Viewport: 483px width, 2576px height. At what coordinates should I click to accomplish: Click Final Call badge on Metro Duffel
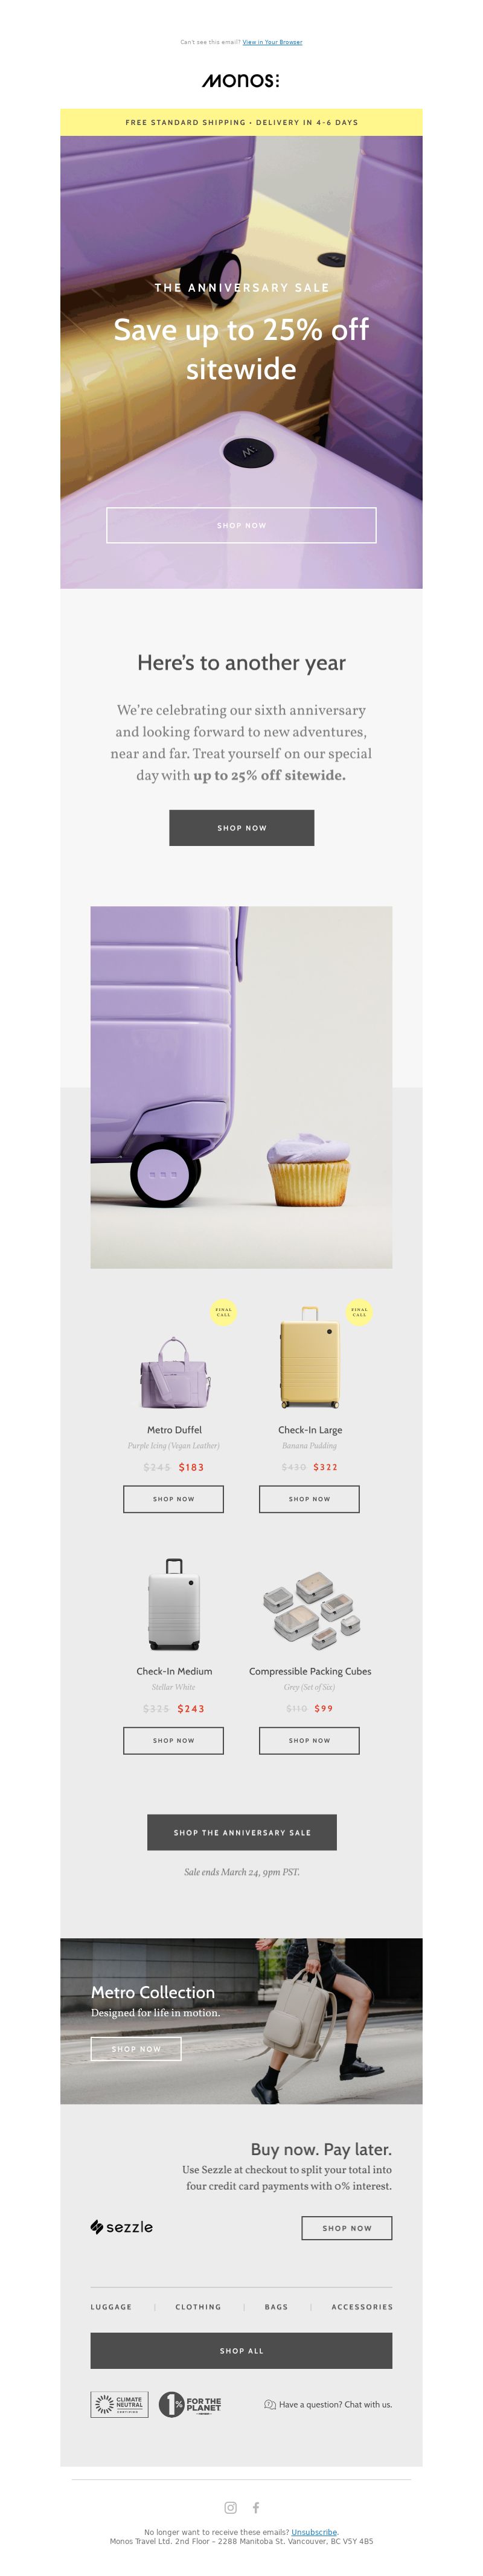click(223, 1312)
